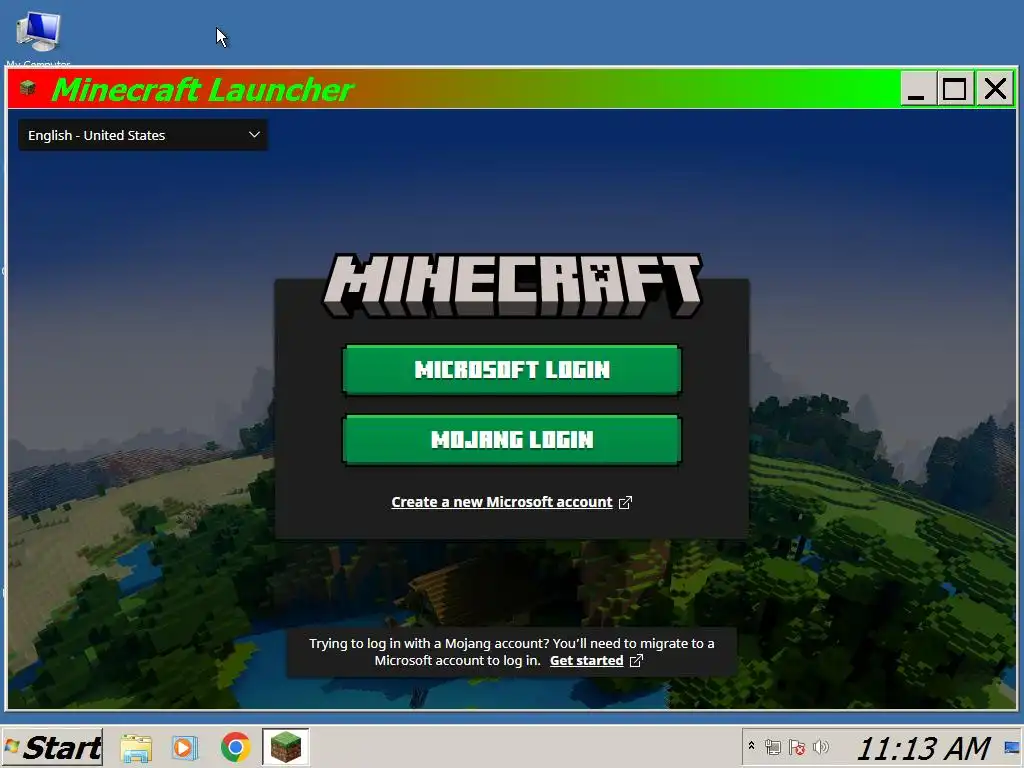
Task: Expand hidden tray icons arrow
Action: point(751,746)
